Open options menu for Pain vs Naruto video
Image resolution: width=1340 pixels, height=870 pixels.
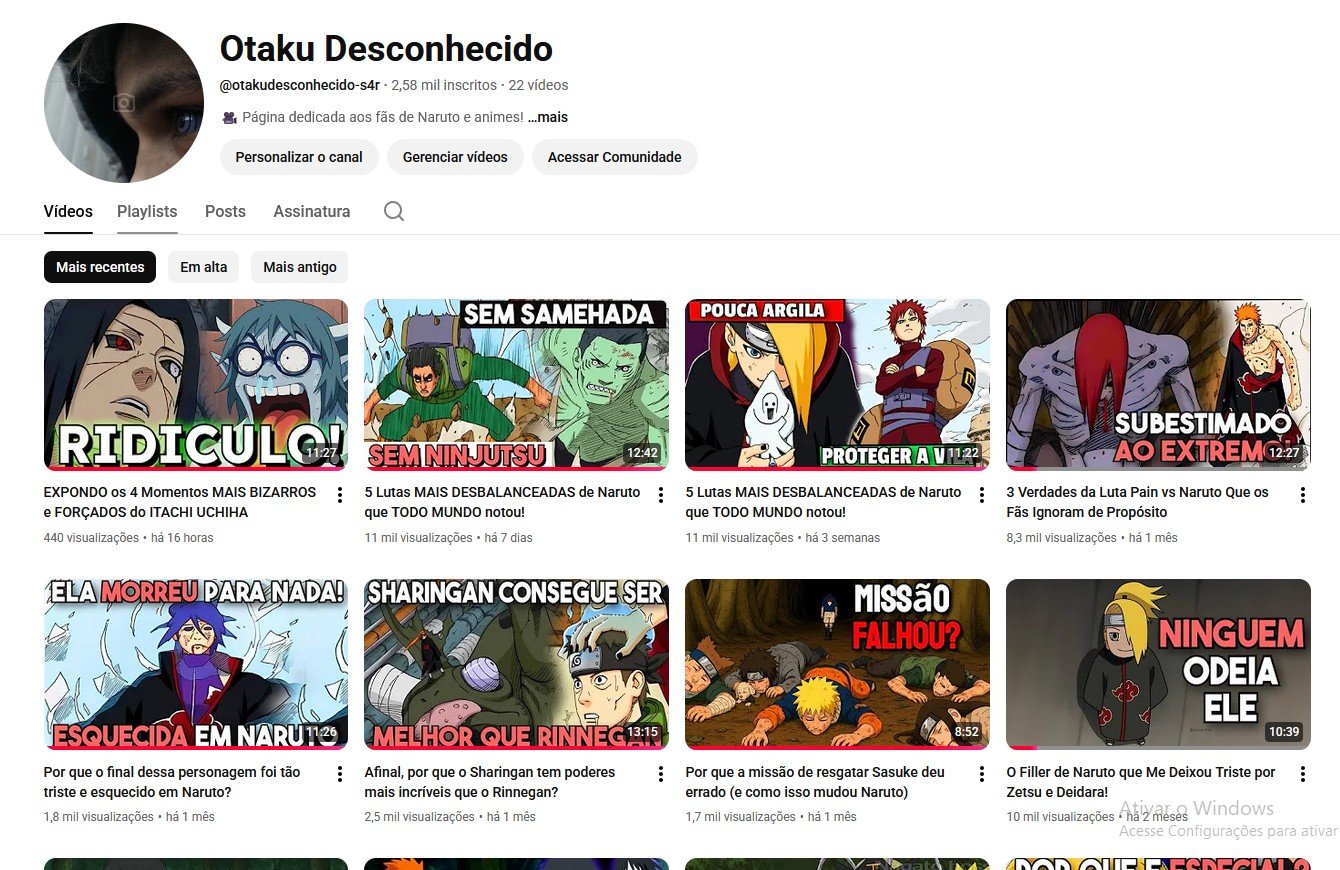coord(1302,495)
